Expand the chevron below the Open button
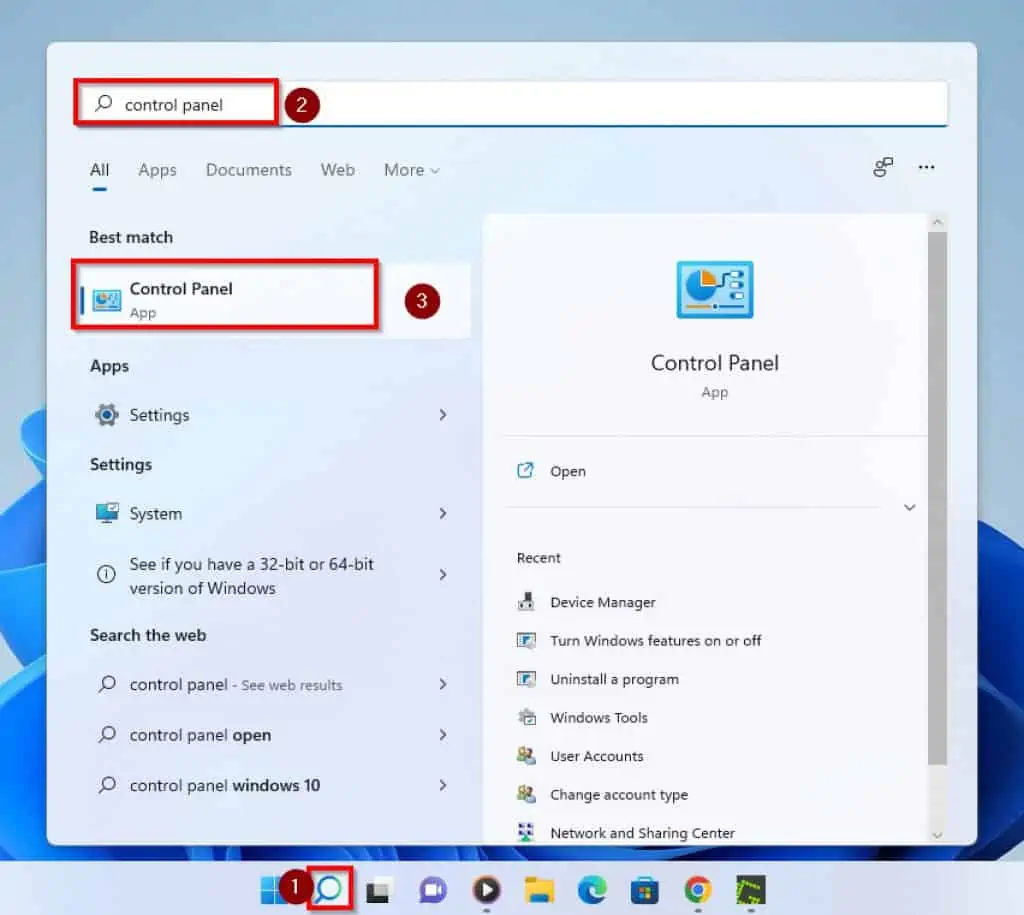This screenshot has width=1024, height=915. coord(909,507)
